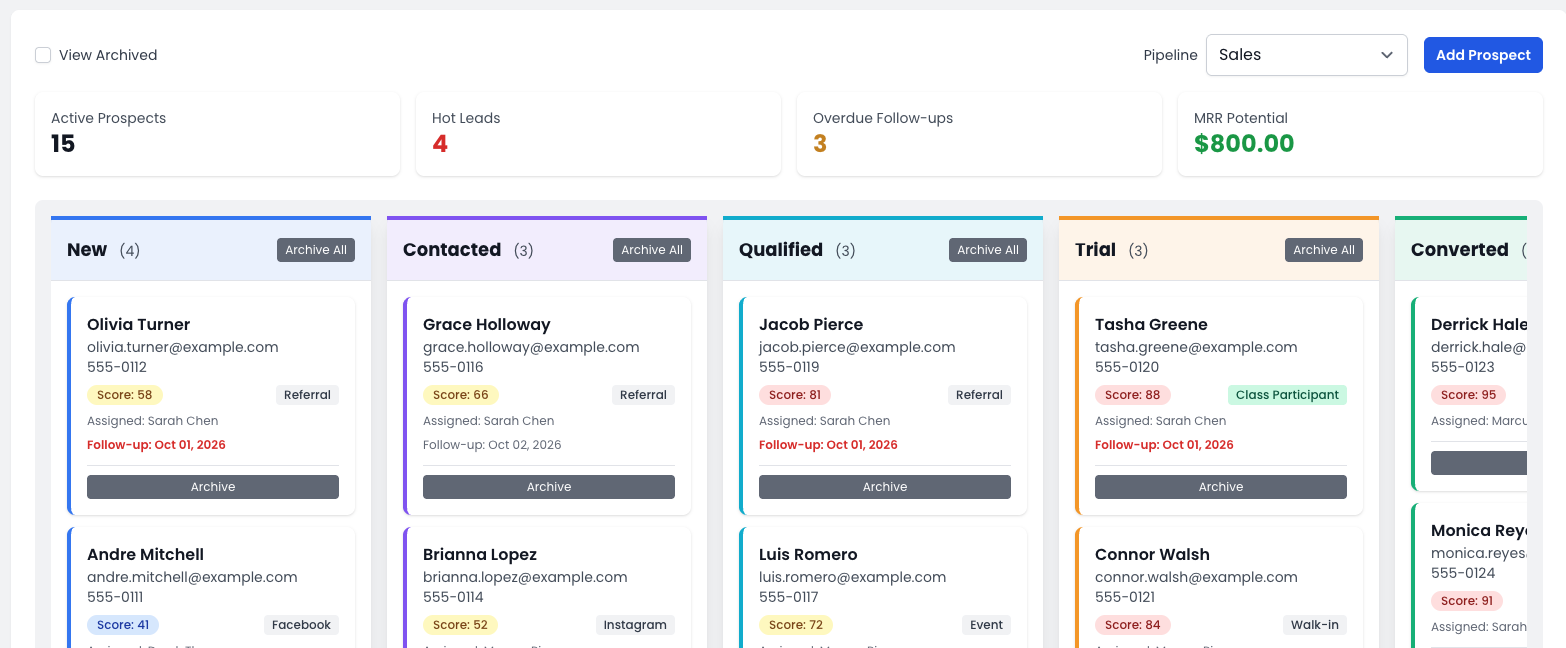Screen dimensions: 1566x648
Task: Archive the Jacob Pierce prospect card
Action: pyautogui.click(x=885, y=487)
